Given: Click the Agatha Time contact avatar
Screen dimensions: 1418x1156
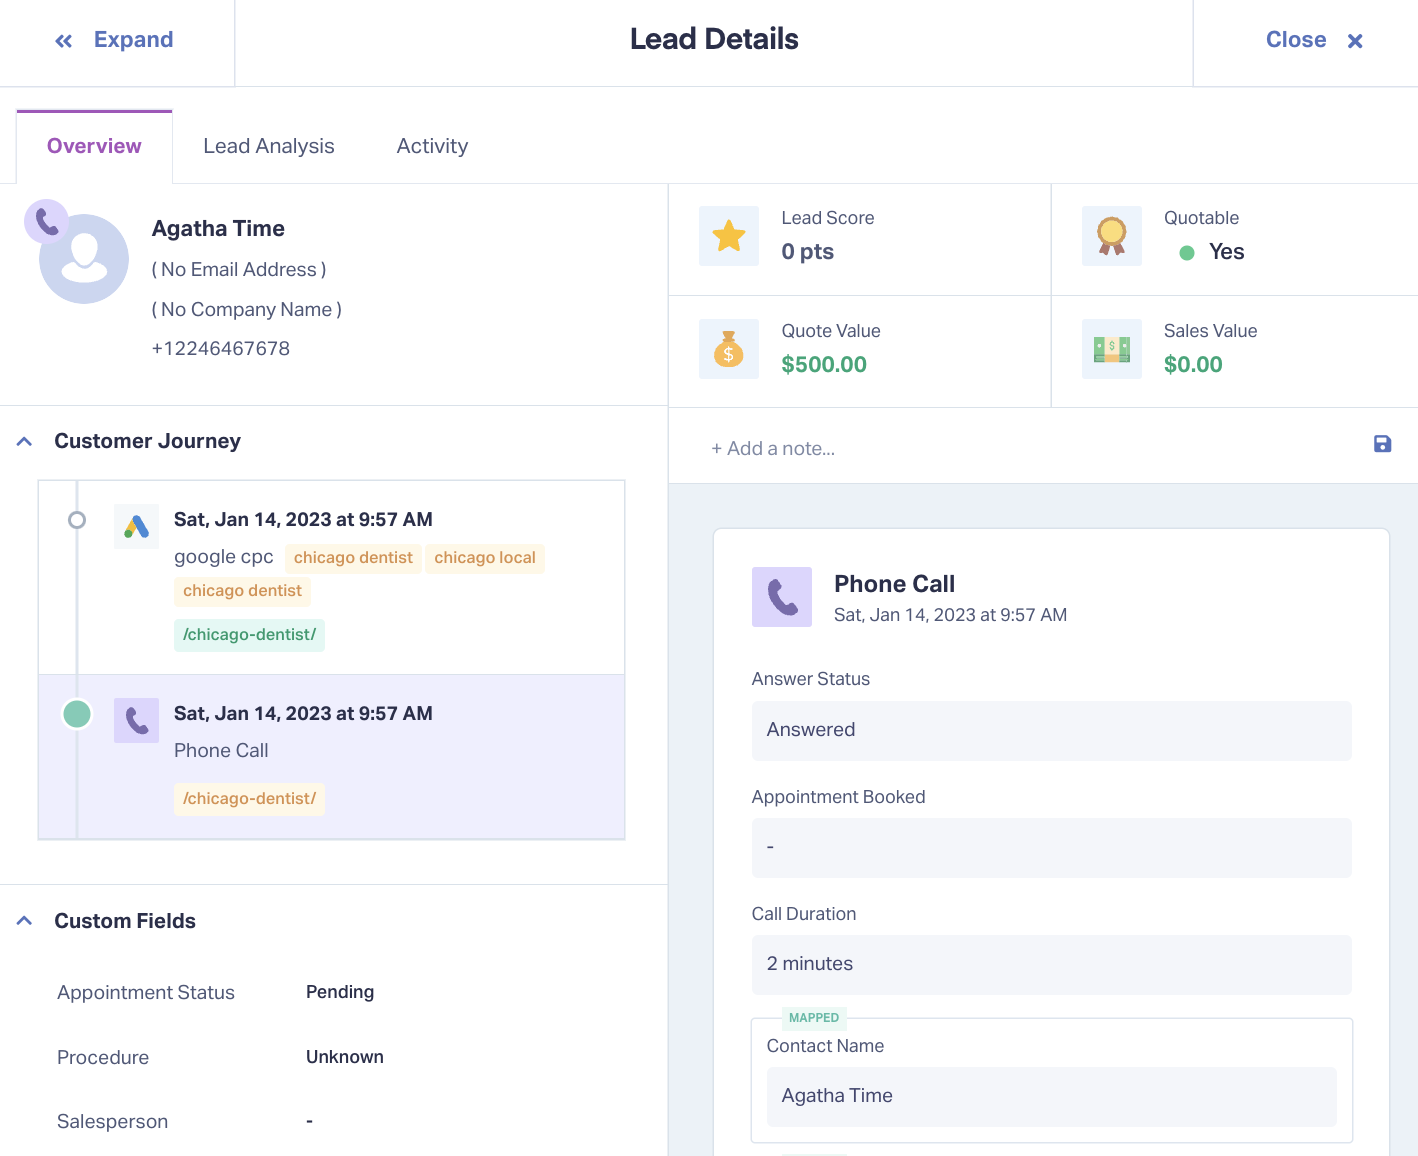Looking at the screenshot, I should point(84,258).
